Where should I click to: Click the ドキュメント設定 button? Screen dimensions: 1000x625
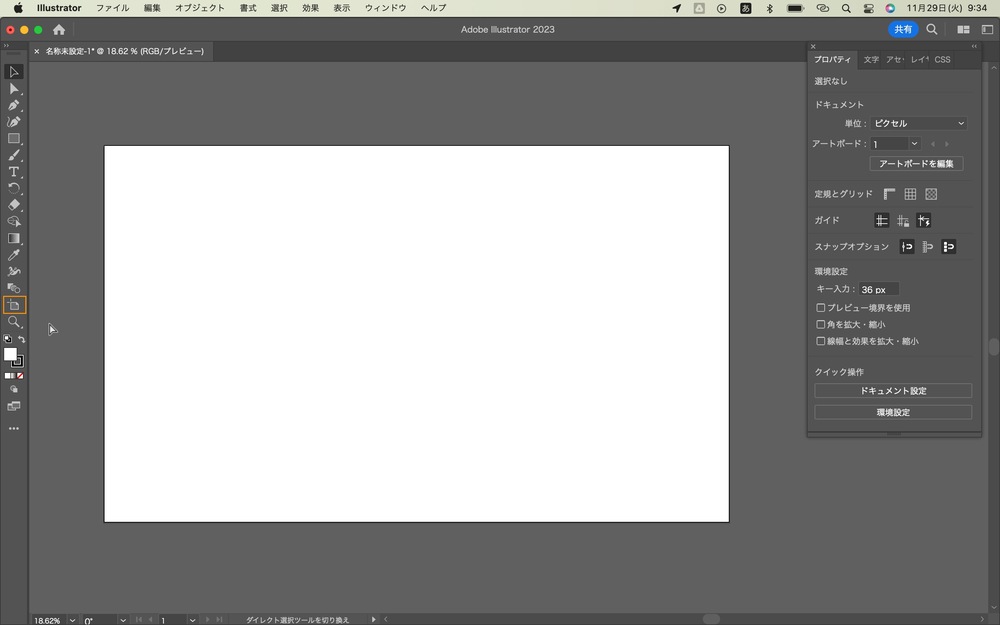pos(893,390)
